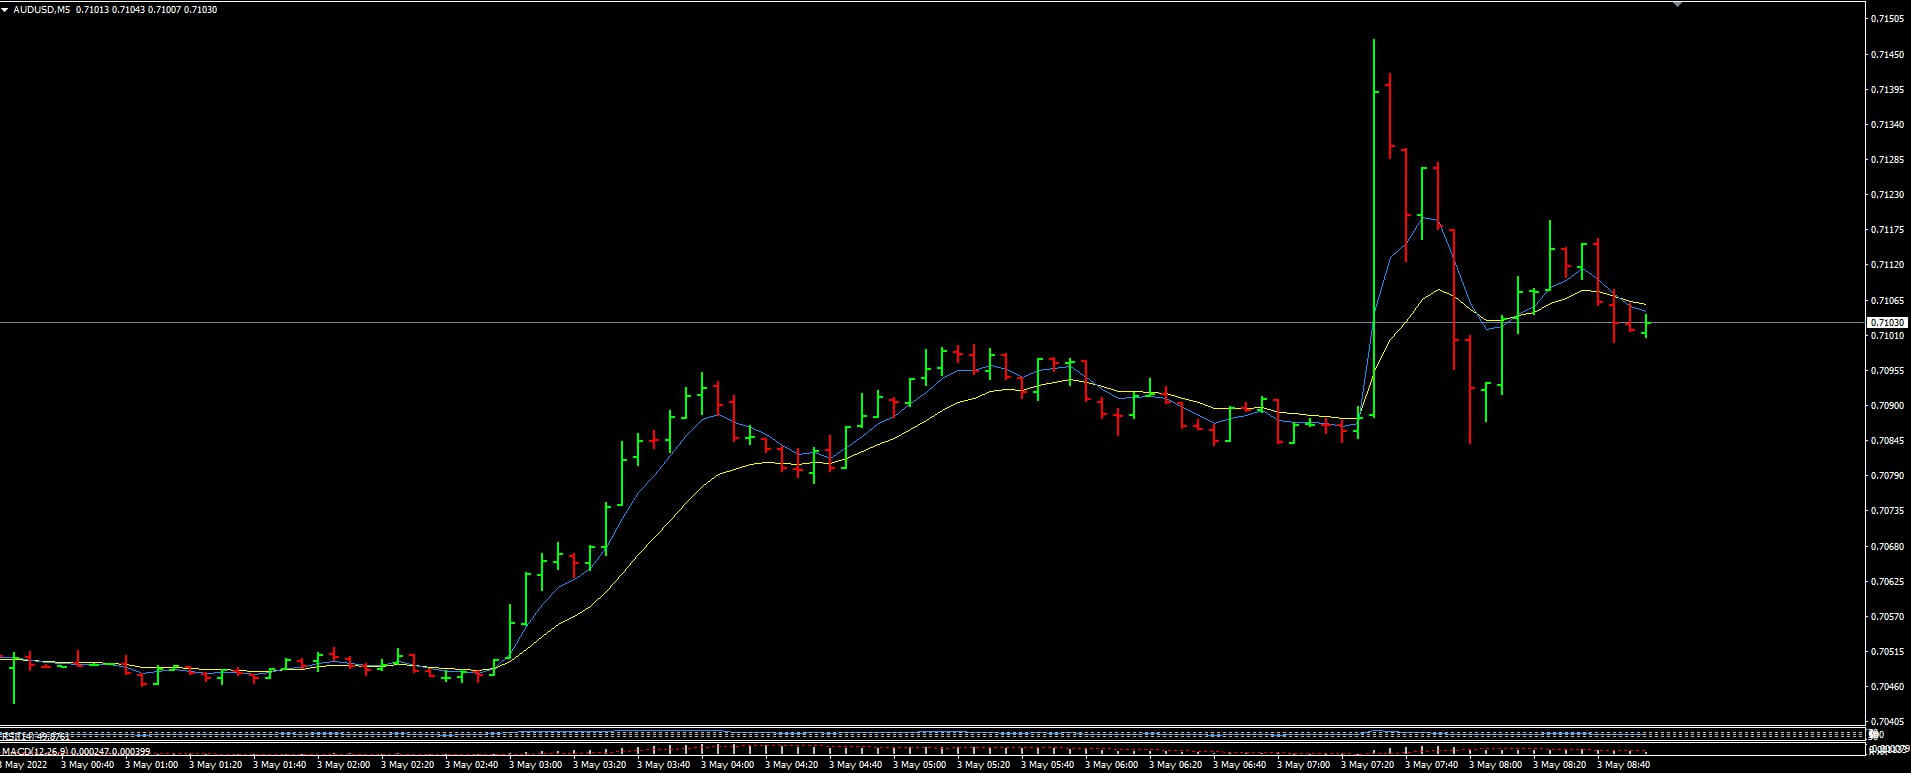The image size is (1911, 773).
Task: Click time axis label 3 May 03:00
Action: point(535,765)
